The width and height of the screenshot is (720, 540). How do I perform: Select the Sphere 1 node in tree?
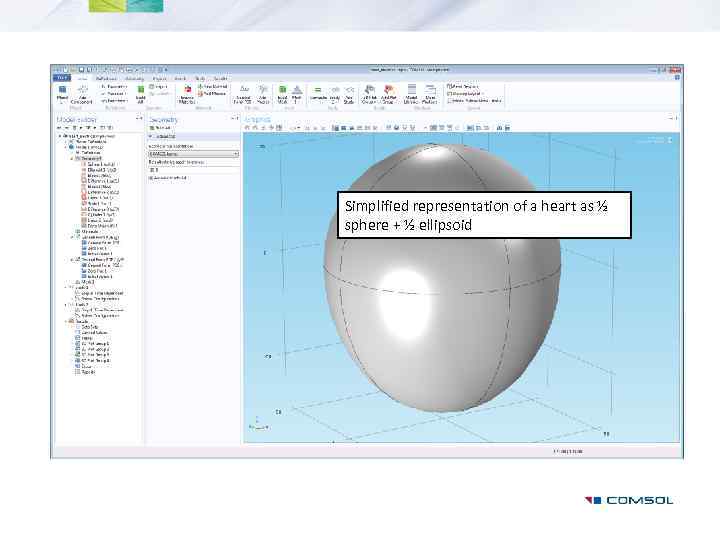point(98,164)
